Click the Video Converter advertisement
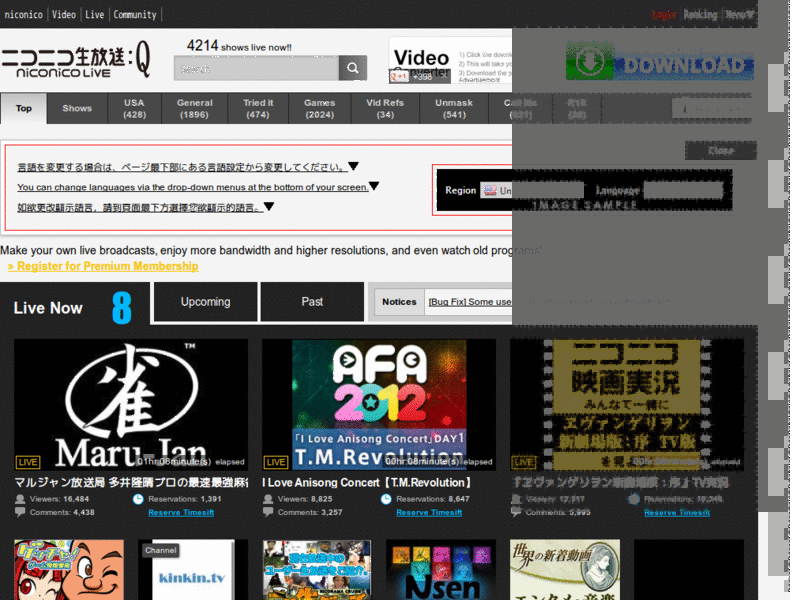Viewport: 800px width, 600px height. (451, 60)
